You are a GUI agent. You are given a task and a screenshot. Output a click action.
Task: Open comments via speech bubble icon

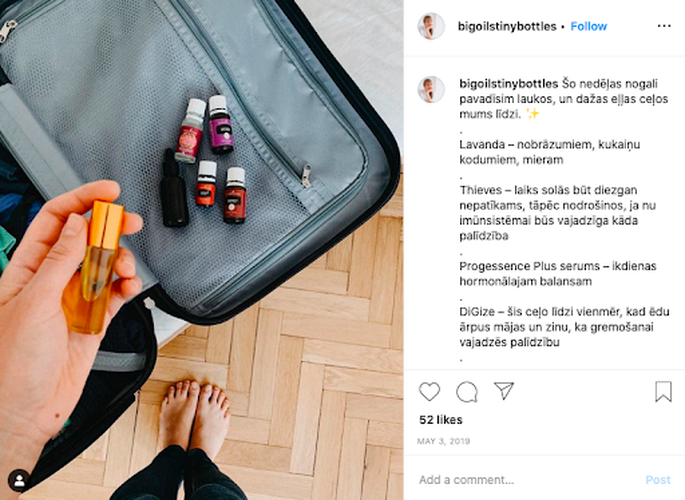tap(467, 391)
